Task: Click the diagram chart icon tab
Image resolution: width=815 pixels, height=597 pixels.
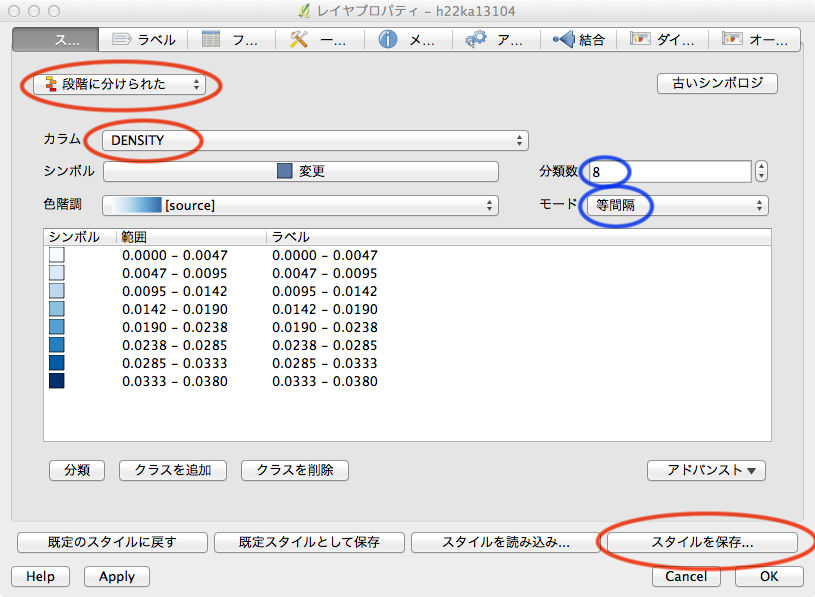Action: click(636, 40)
